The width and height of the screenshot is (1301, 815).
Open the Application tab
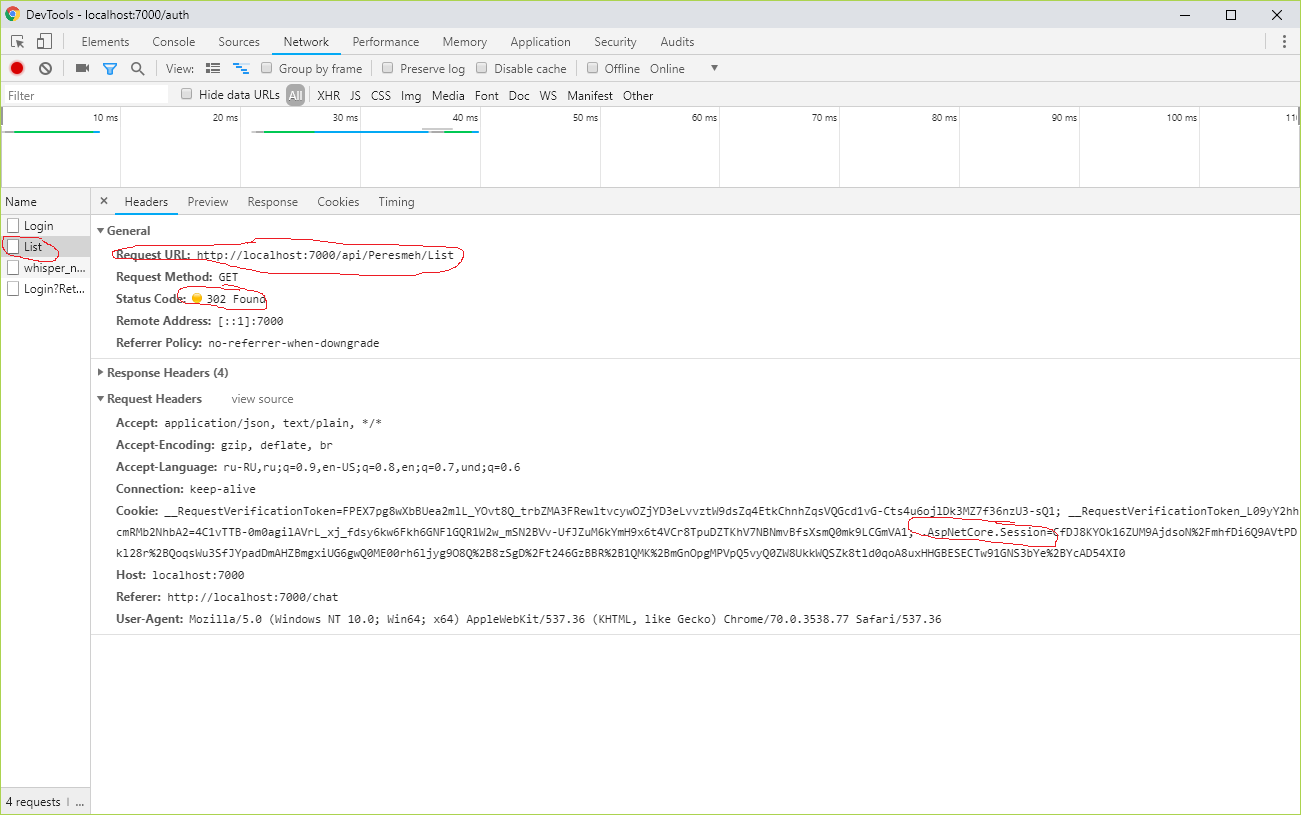tap(540, 42)
